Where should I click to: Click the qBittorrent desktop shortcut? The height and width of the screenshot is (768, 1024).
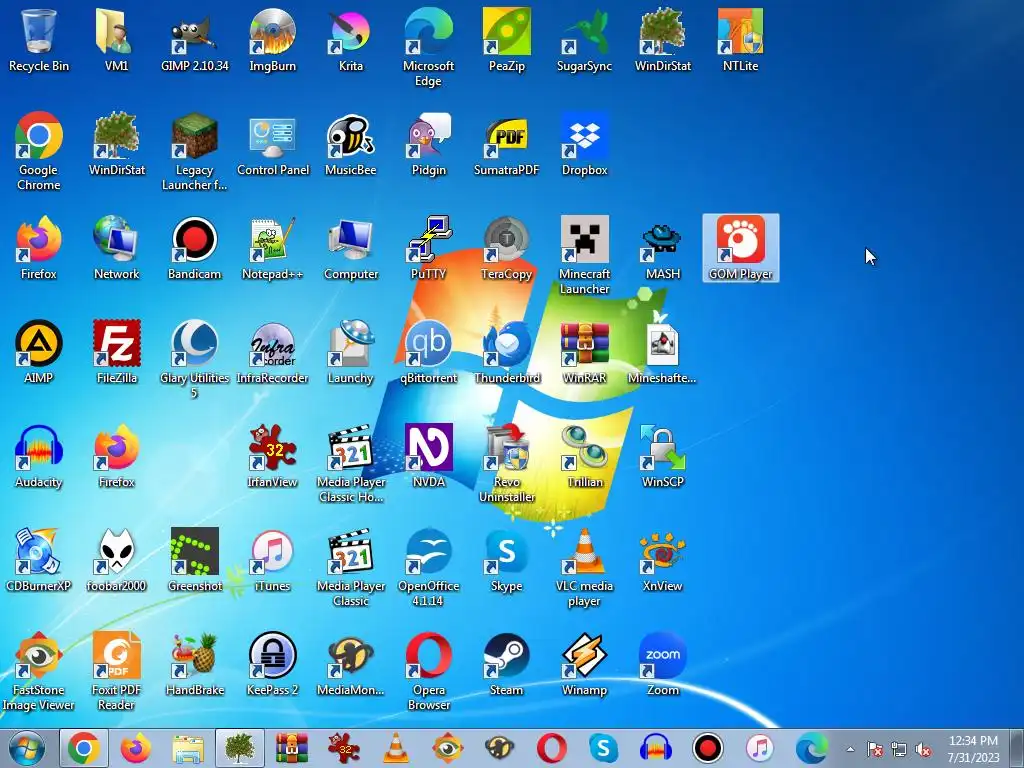click(x=428, y=353)
